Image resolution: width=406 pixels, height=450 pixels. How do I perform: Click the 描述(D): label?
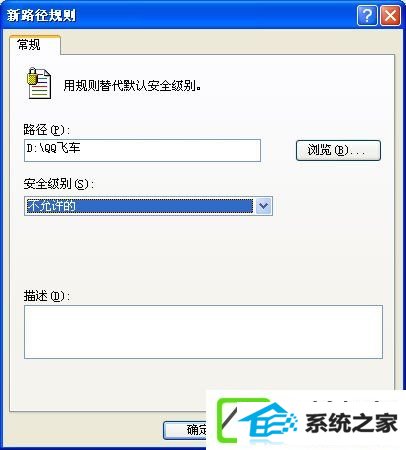point(47,296)
